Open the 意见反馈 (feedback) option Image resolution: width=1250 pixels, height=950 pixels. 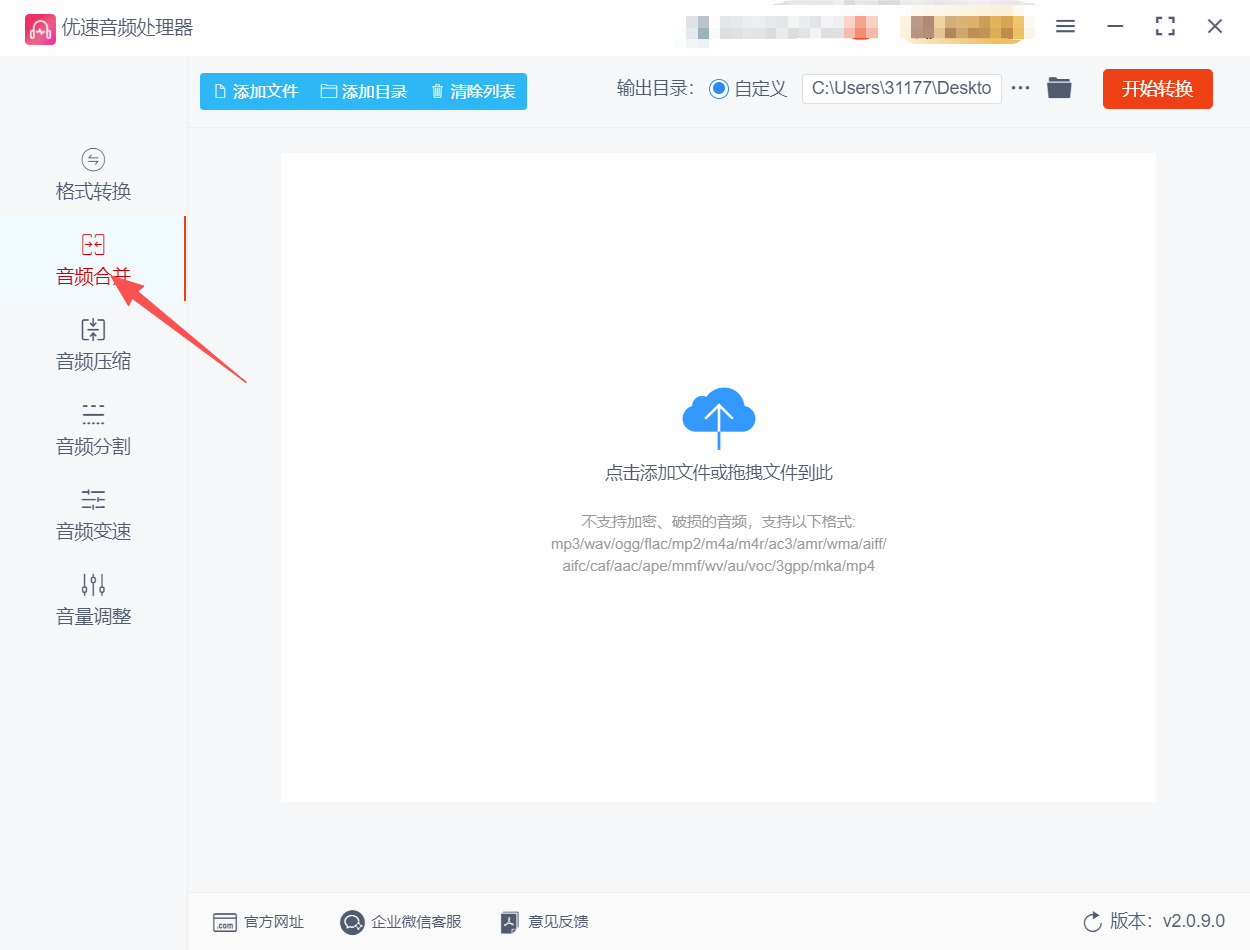(543, 922)
